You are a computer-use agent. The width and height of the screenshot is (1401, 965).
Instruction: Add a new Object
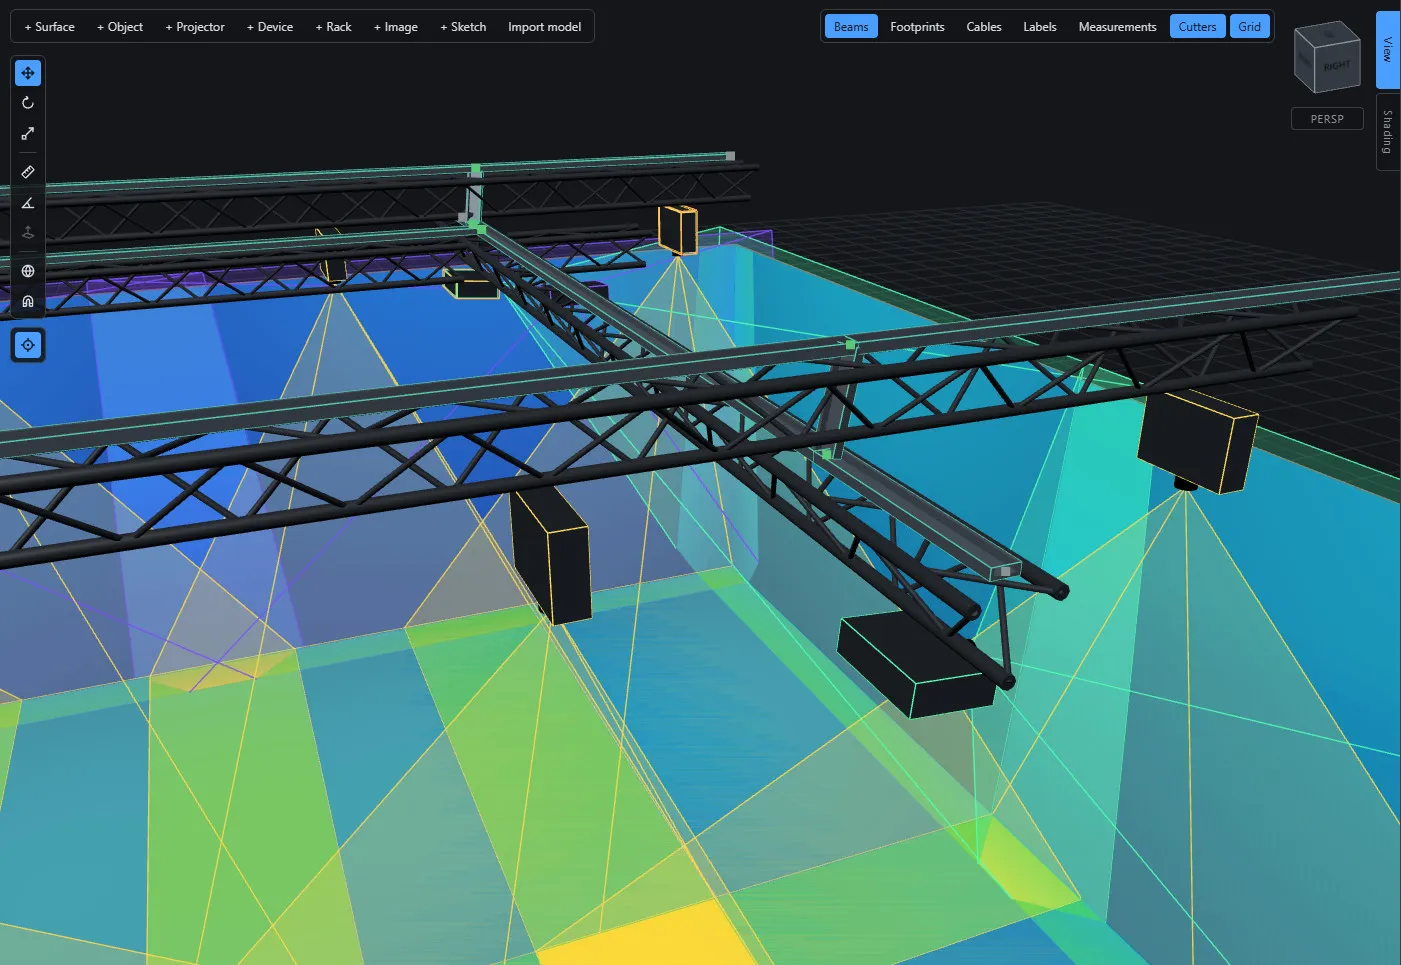click(120, 27)
